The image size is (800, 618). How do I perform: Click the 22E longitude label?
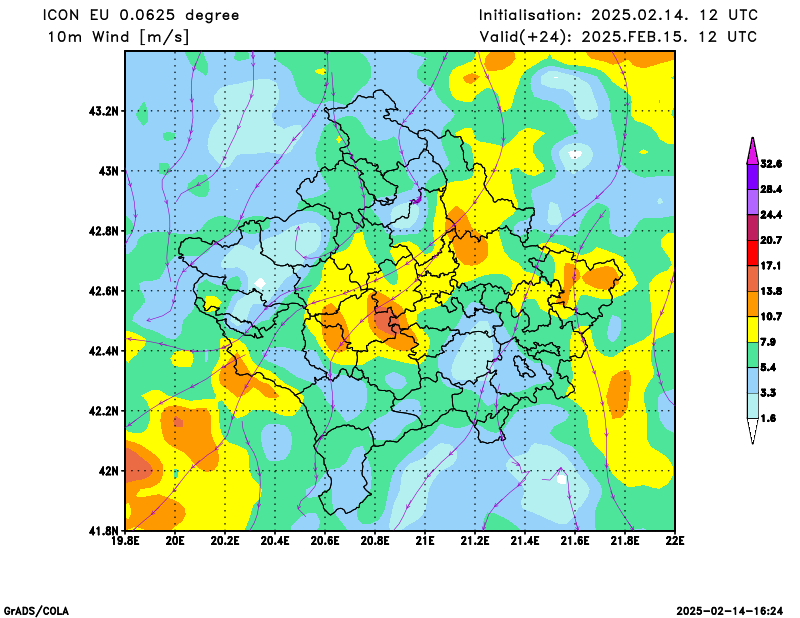coord(675,541)
